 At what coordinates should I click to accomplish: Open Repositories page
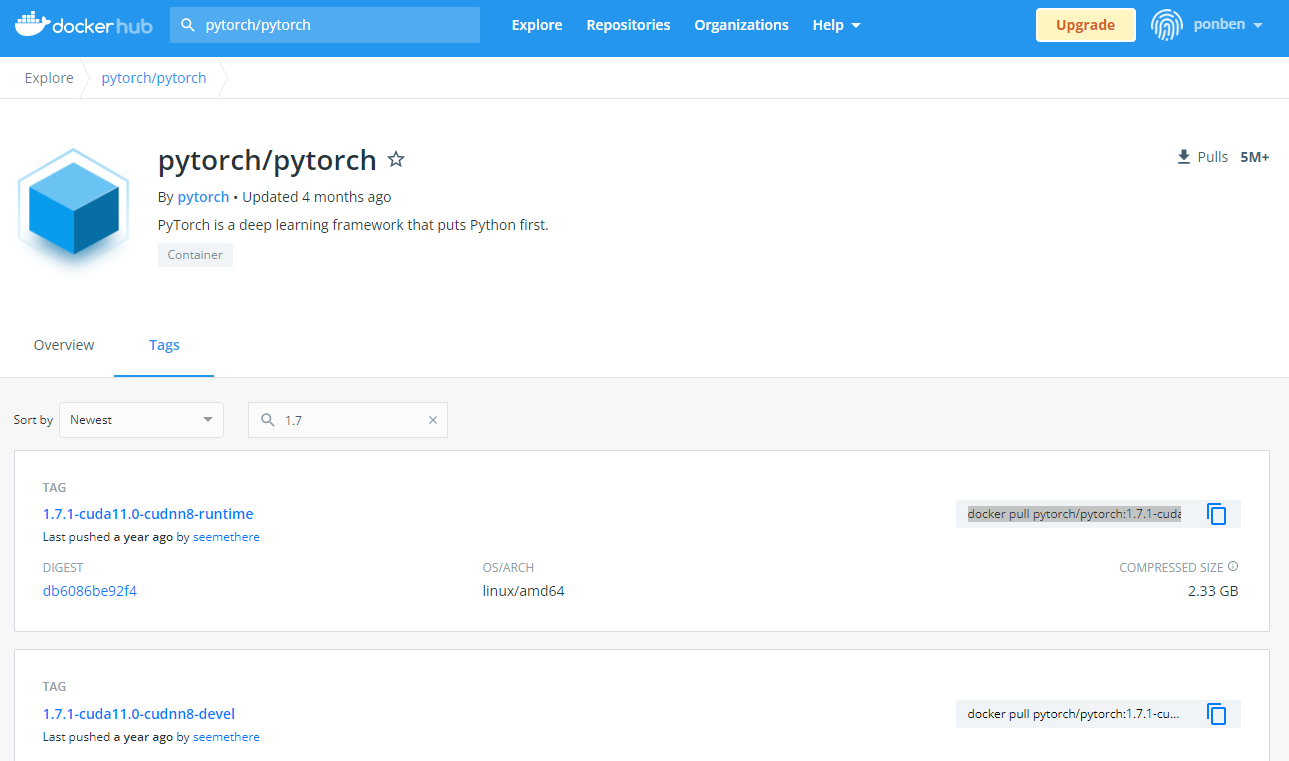[x=628, y=25]
